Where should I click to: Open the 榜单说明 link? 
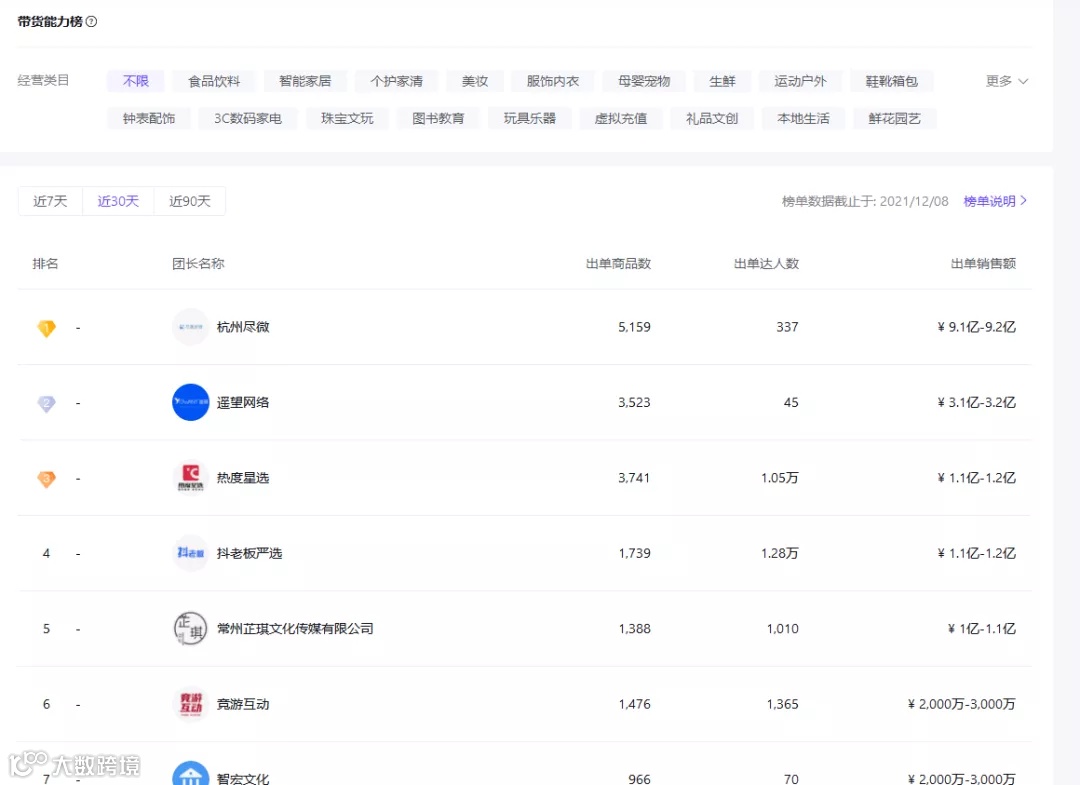coord(995,201)
